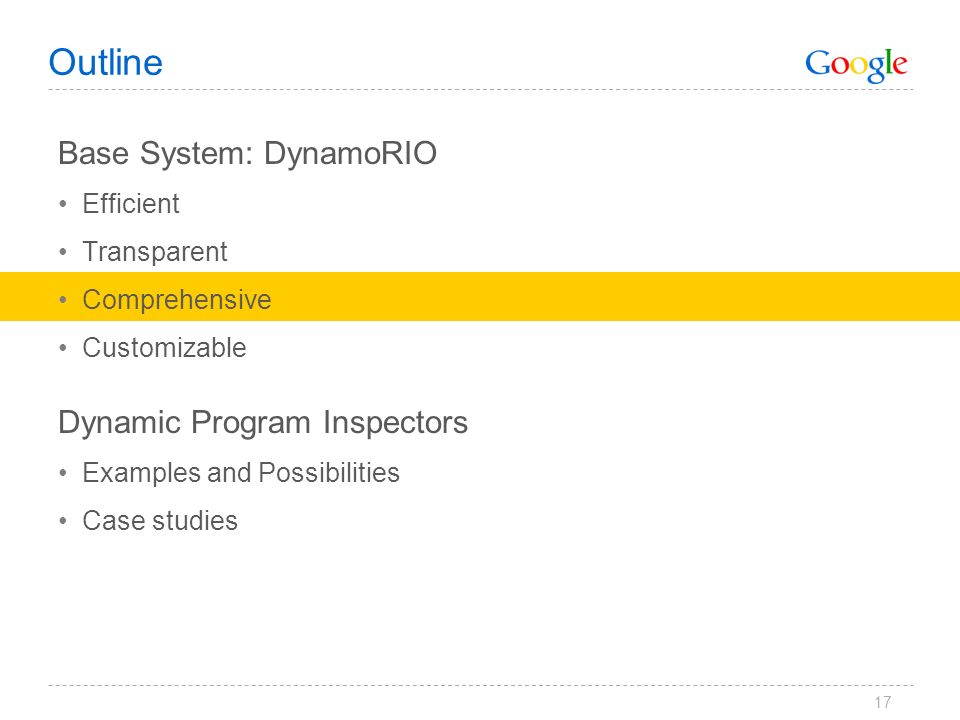Click the Google logo
This screenshot has height=720, width=960.
856,65
